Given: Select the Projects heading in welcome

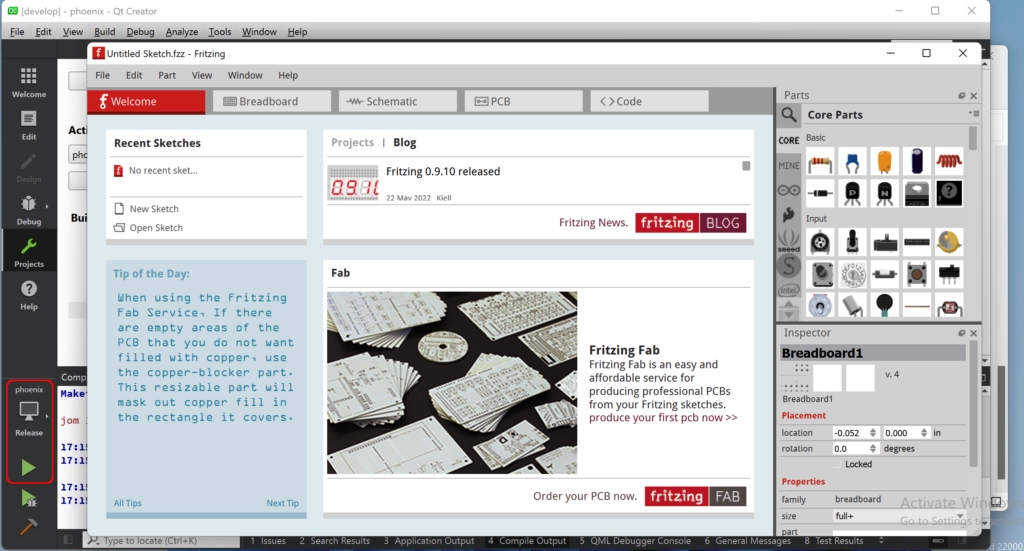Looking at the screenshot, I should pyautogui.click(x=352, y=142).
